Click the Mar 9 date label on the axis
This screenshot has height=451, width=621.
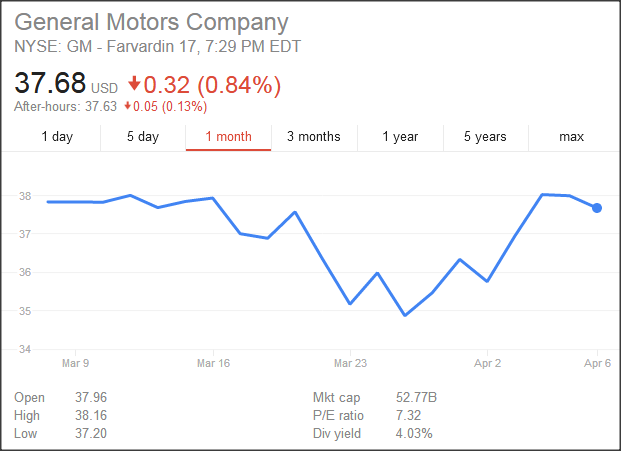[x=76, y=363]
